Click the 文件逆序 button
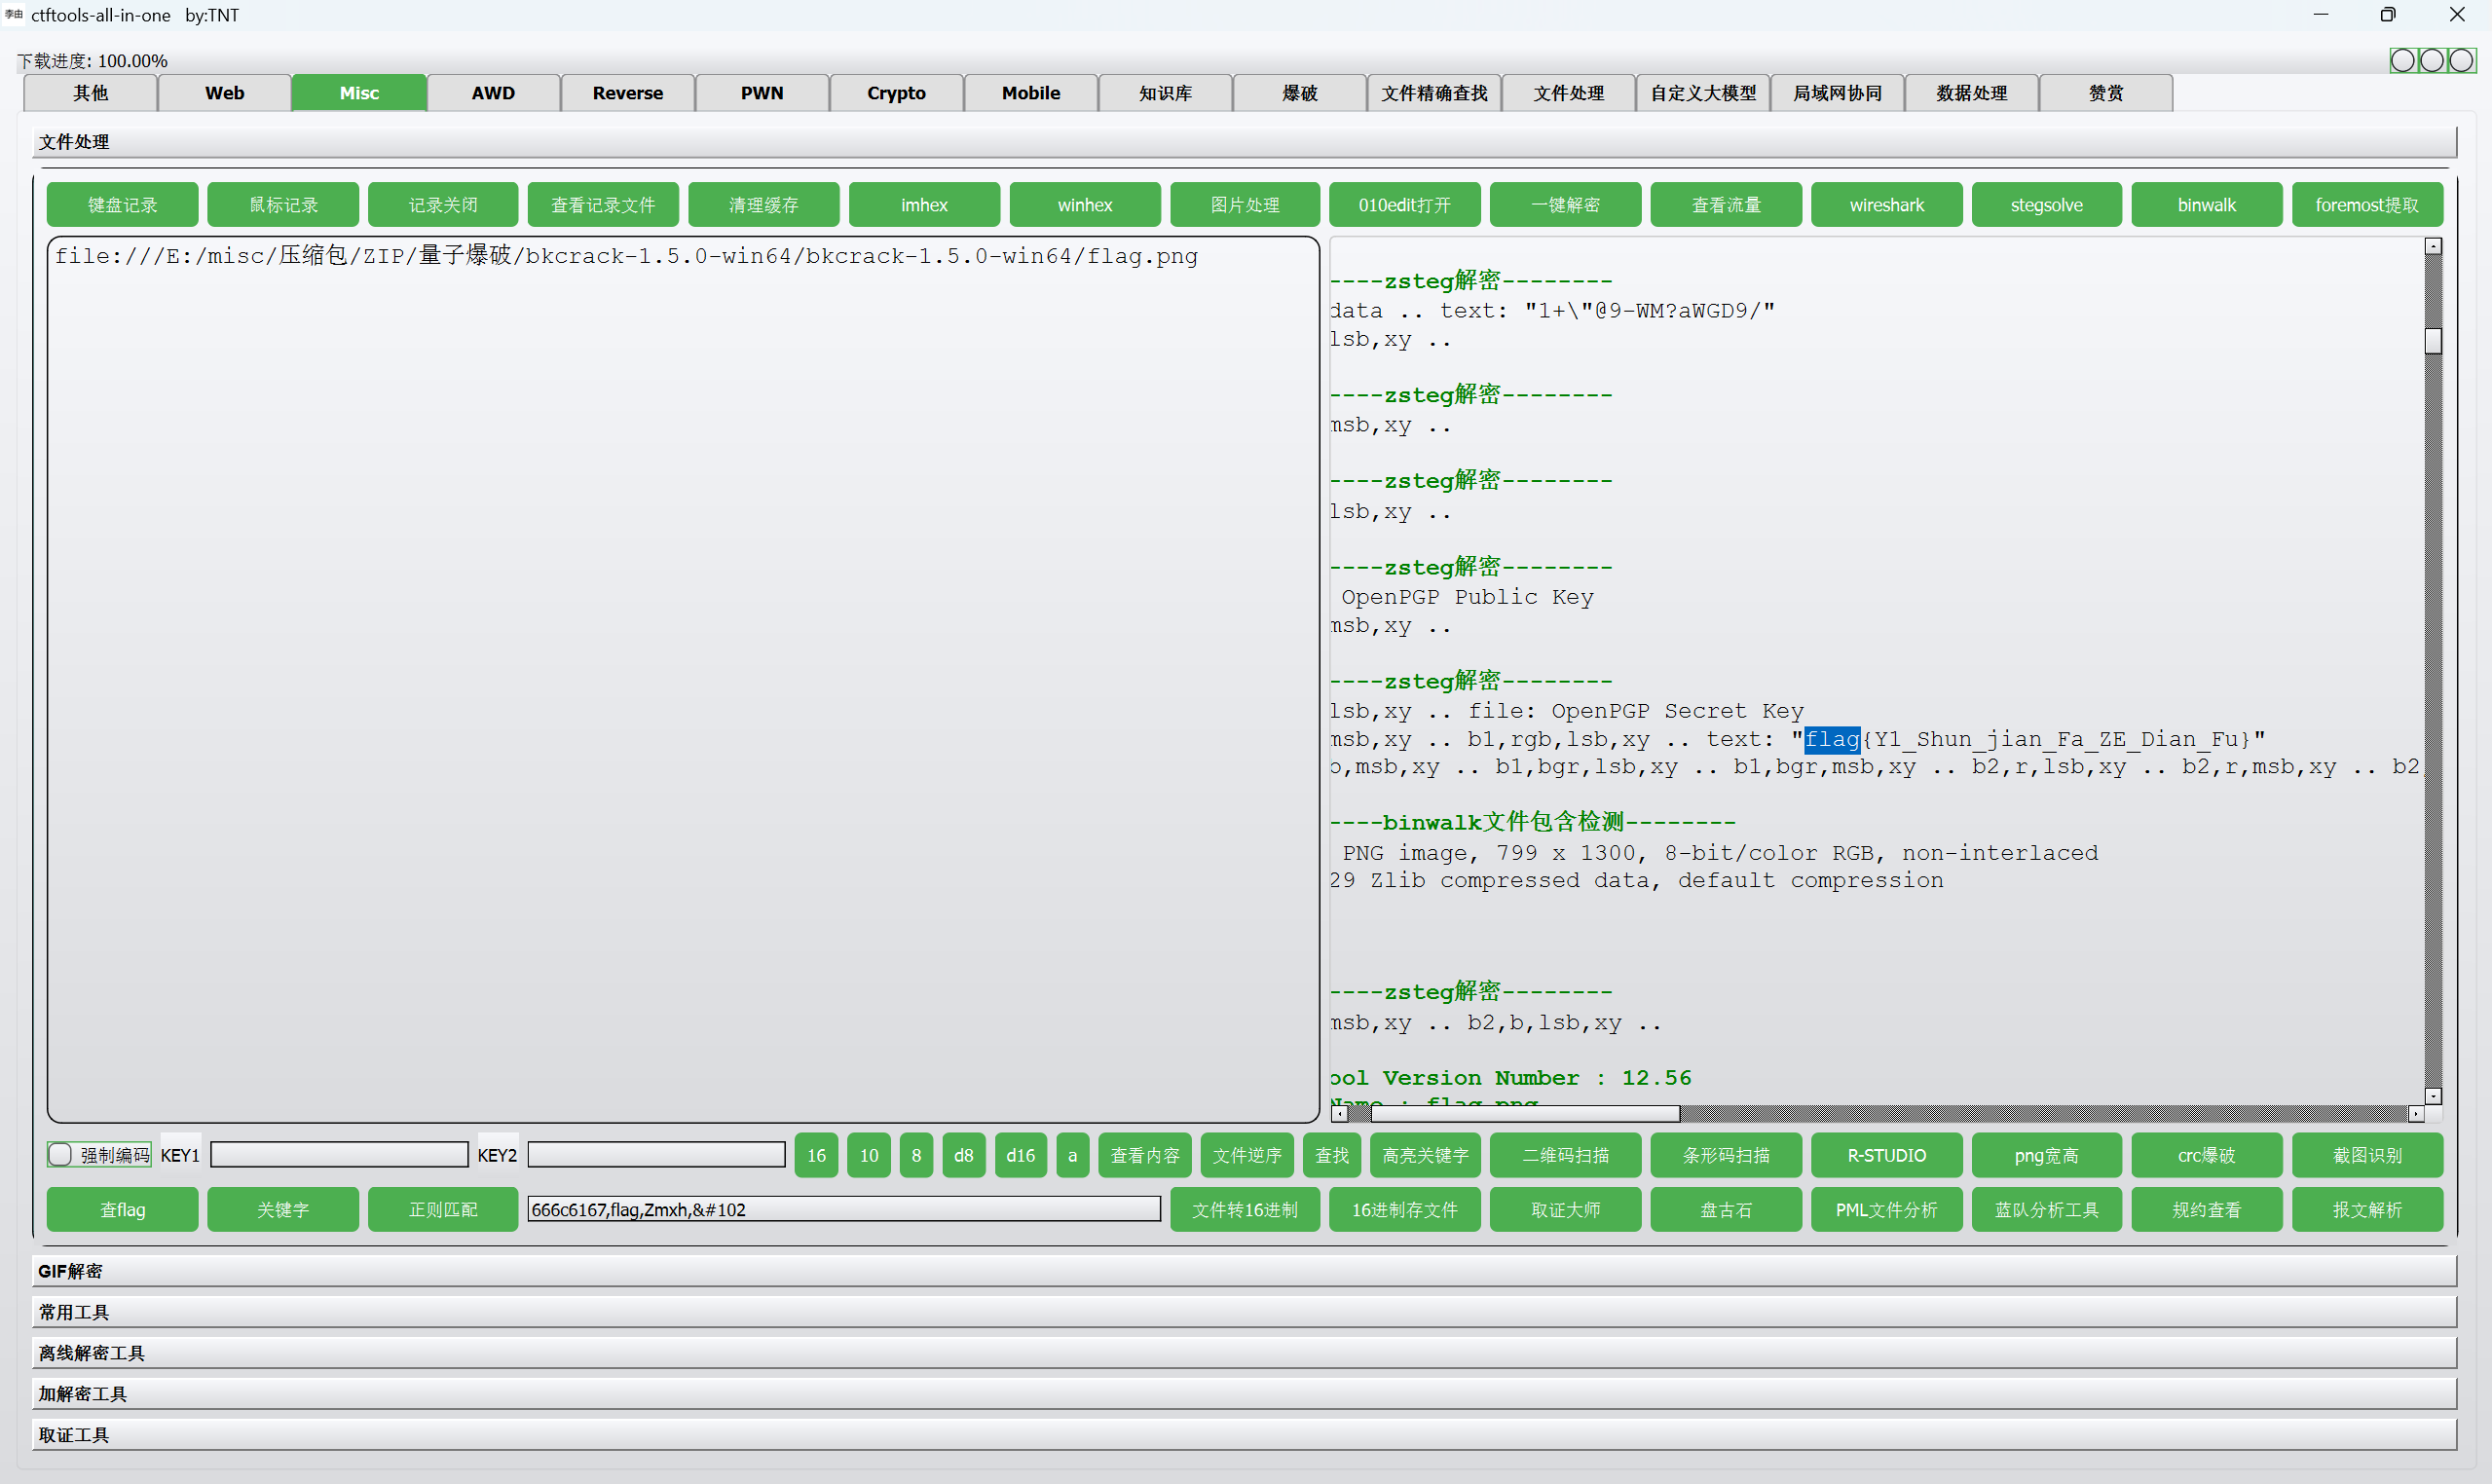 pos(1247,1155)
